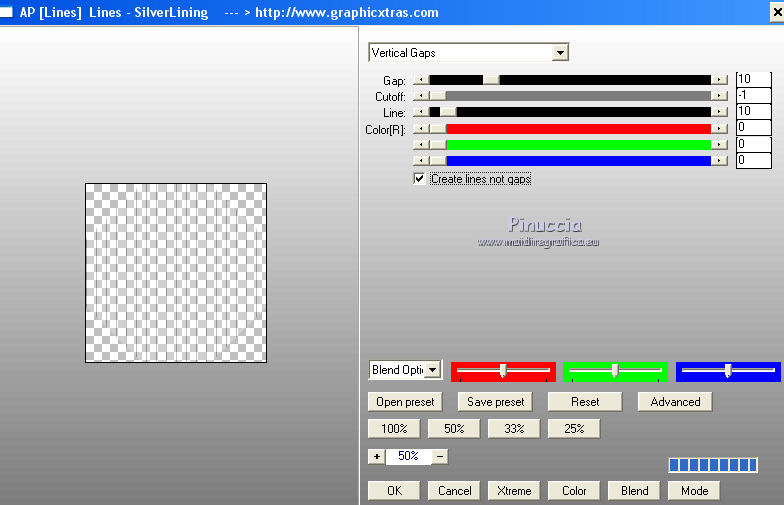
Task: Click the green color slider left arrow
Action: 421,144
